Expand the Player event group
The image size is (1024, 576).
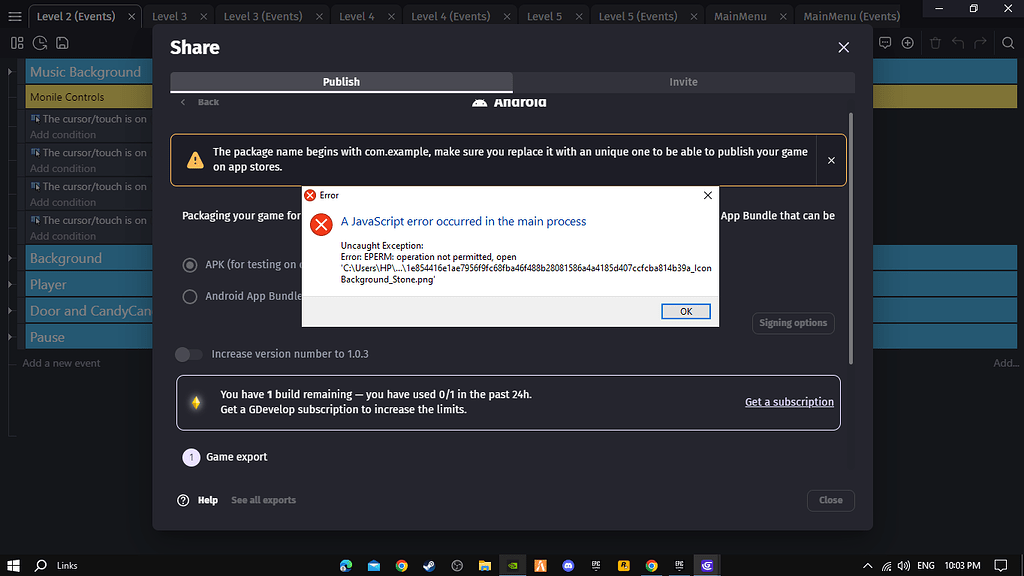click(10, 284)
